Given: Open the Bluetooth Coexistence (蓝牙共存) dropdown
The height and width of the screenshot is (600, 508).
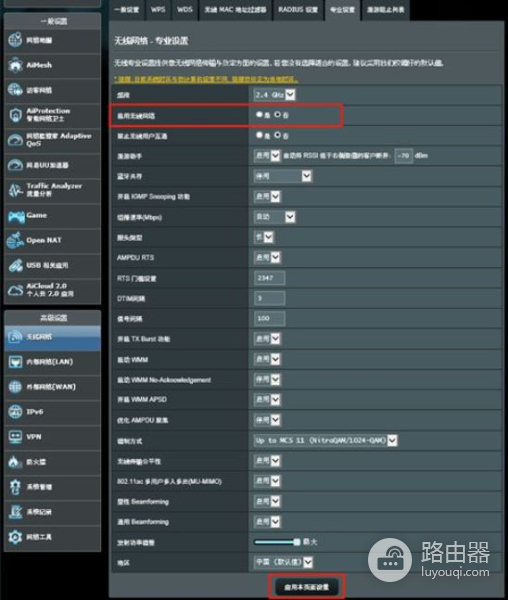Looking at the screenshot, I should coord(283,176).
